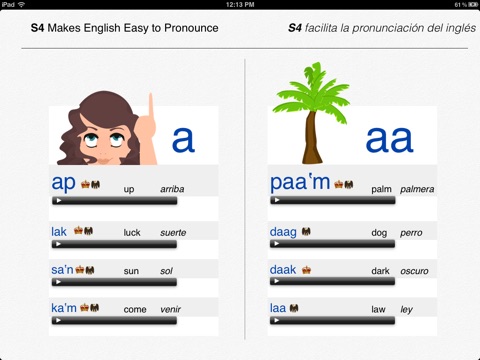The image size is (480, 360).
Task: Click the crown icon next to 'daak'
Action: pos(306,270)
